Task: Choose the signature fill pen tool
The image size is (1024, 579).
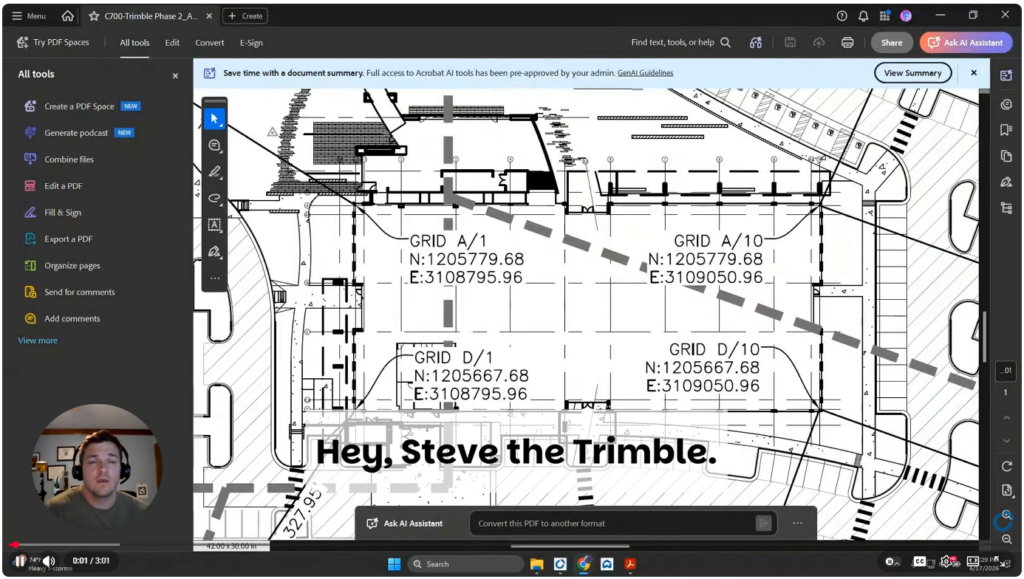Action: tap(214, 251)
